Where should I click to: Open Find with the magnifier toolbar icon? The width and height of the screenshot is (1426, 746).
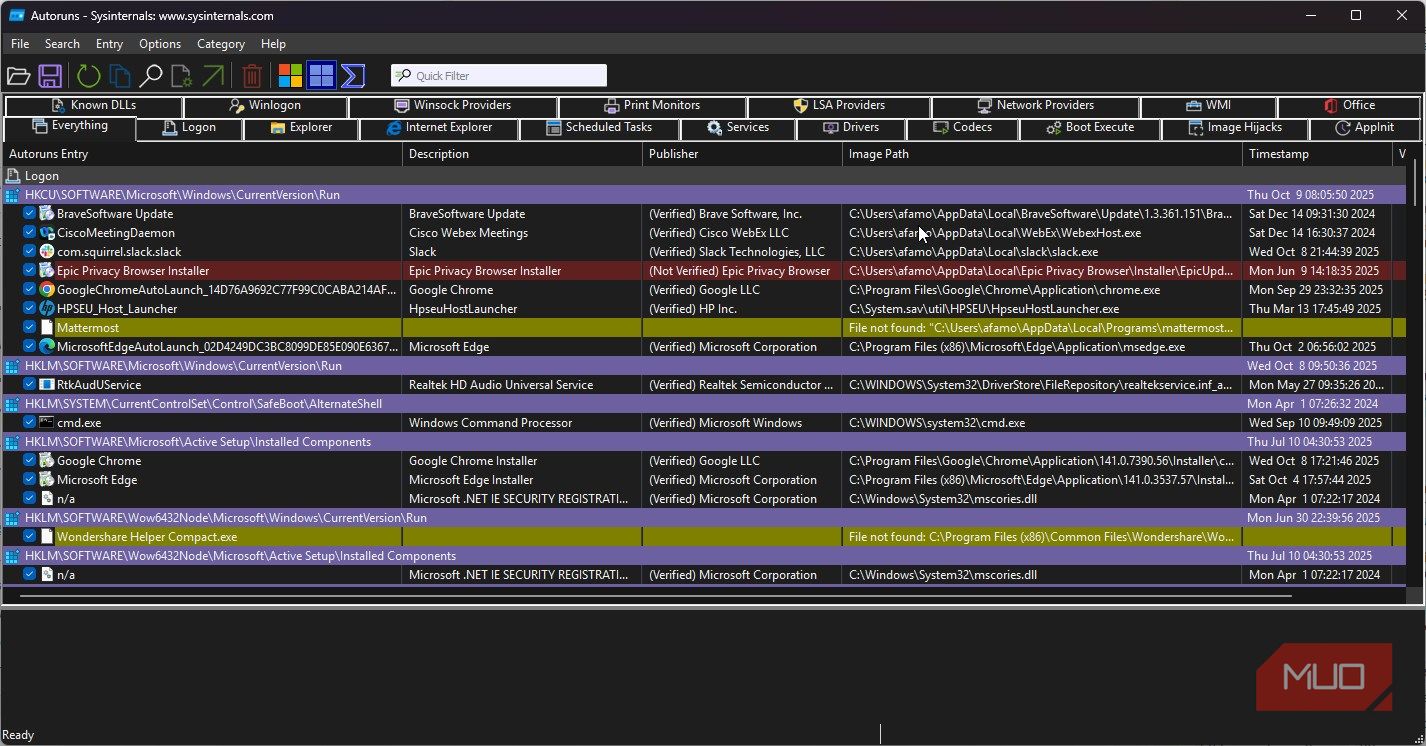(151, 76)
